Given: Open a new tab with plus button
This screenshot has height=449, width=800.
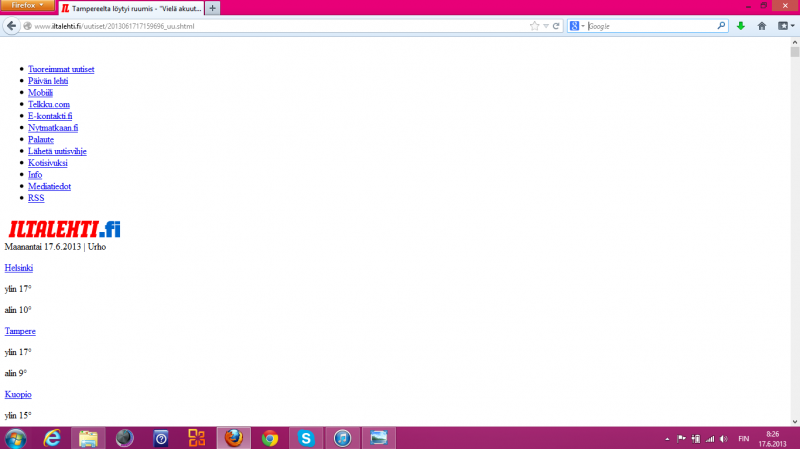Looking at the screenshot, I should click(x=212, y=7).
